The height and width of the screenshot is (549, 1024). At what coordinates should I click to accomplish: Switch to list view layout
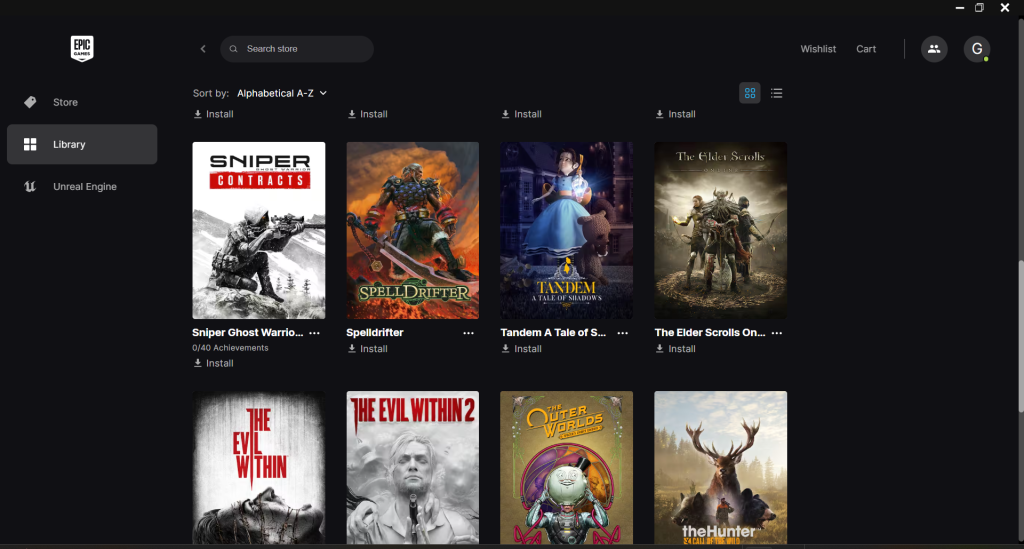[777, 93]
